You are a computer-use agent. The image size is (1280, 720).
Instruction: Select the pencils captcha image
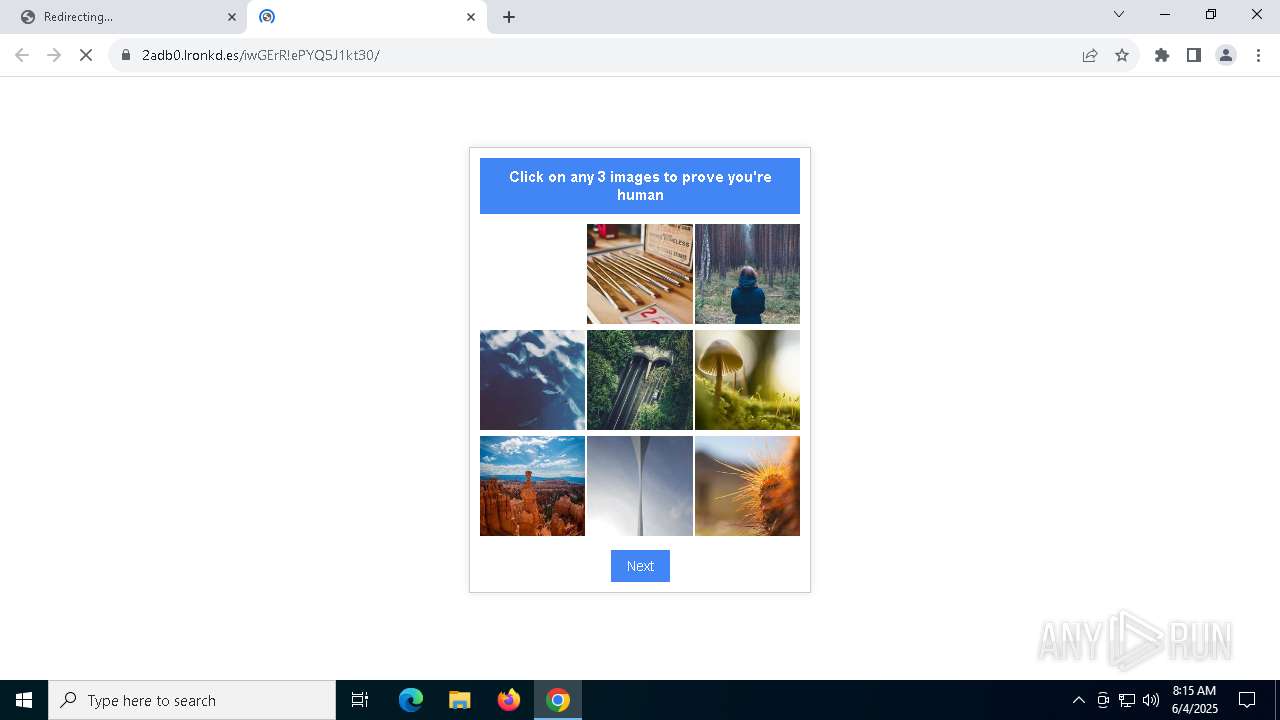point(640,274)
